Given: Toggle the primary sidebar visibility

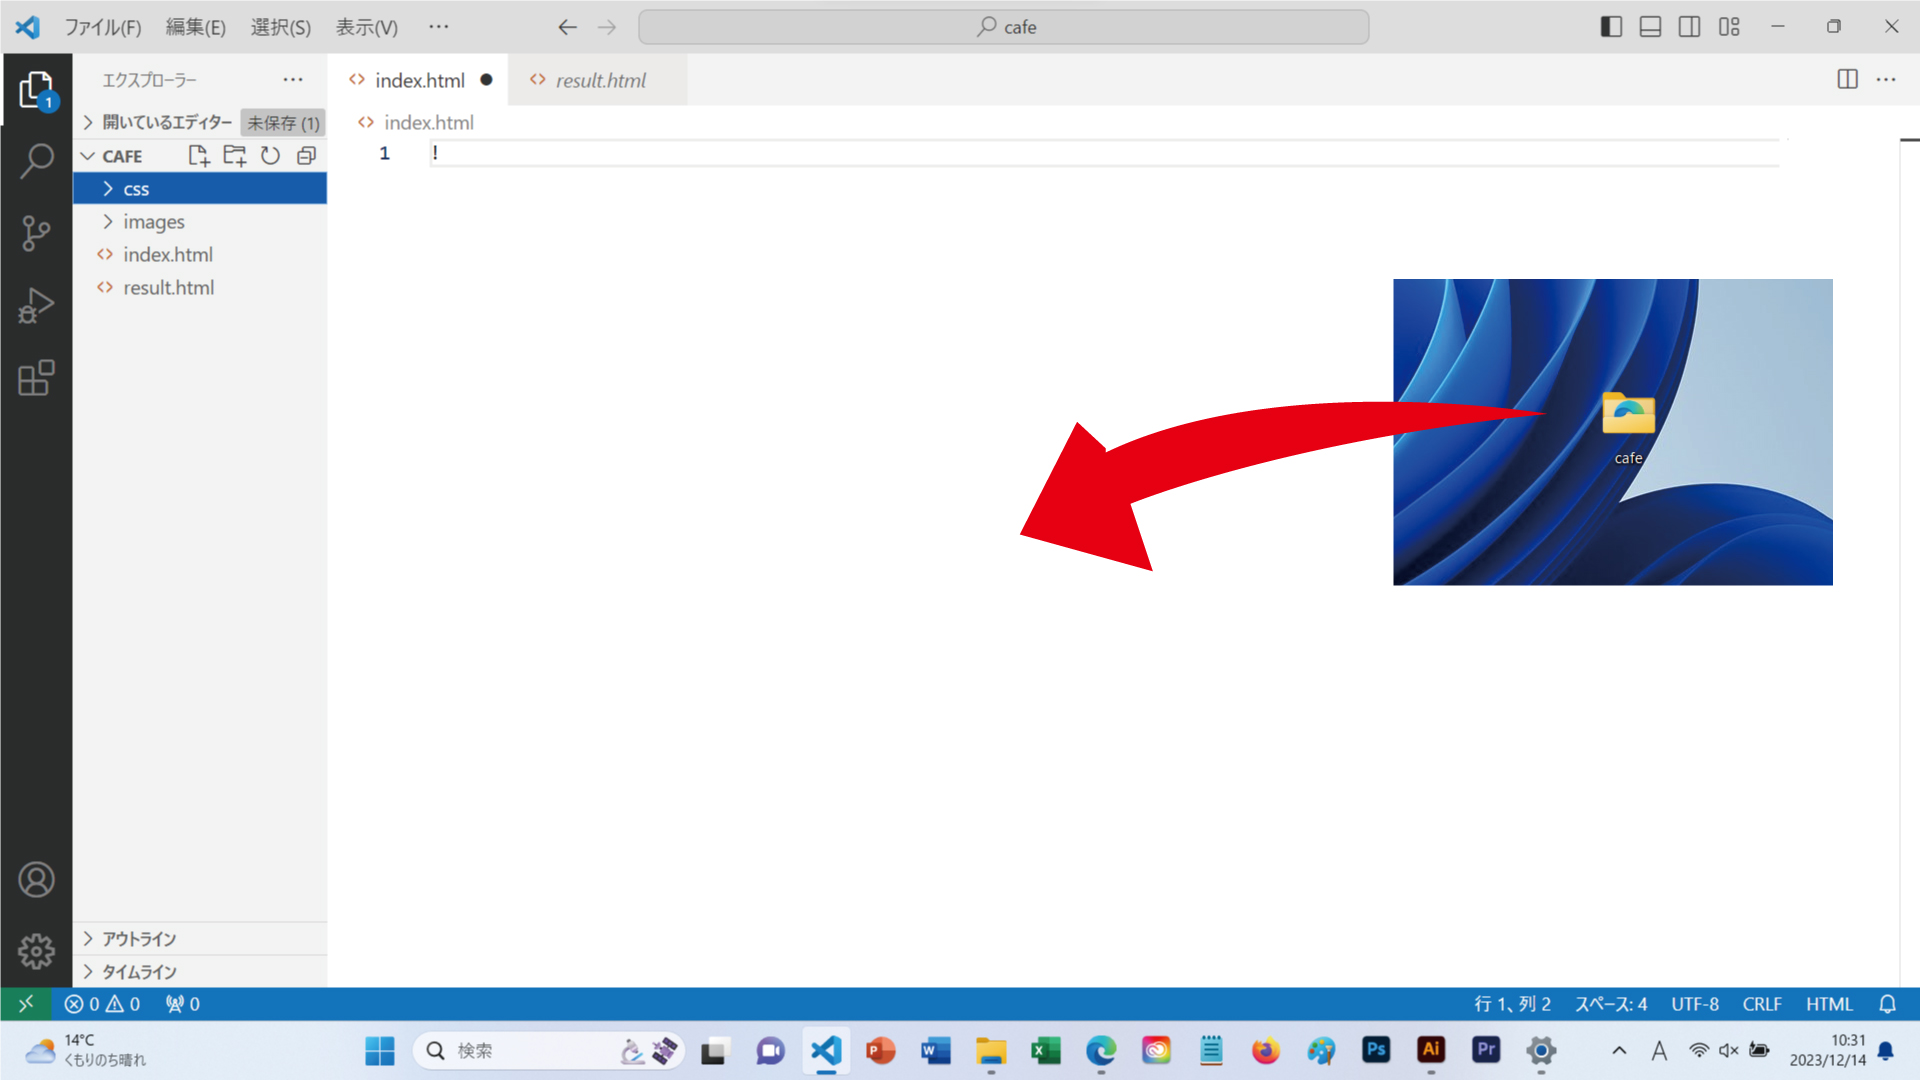Looking at the screenshot, I should [x=1611, y=27].
